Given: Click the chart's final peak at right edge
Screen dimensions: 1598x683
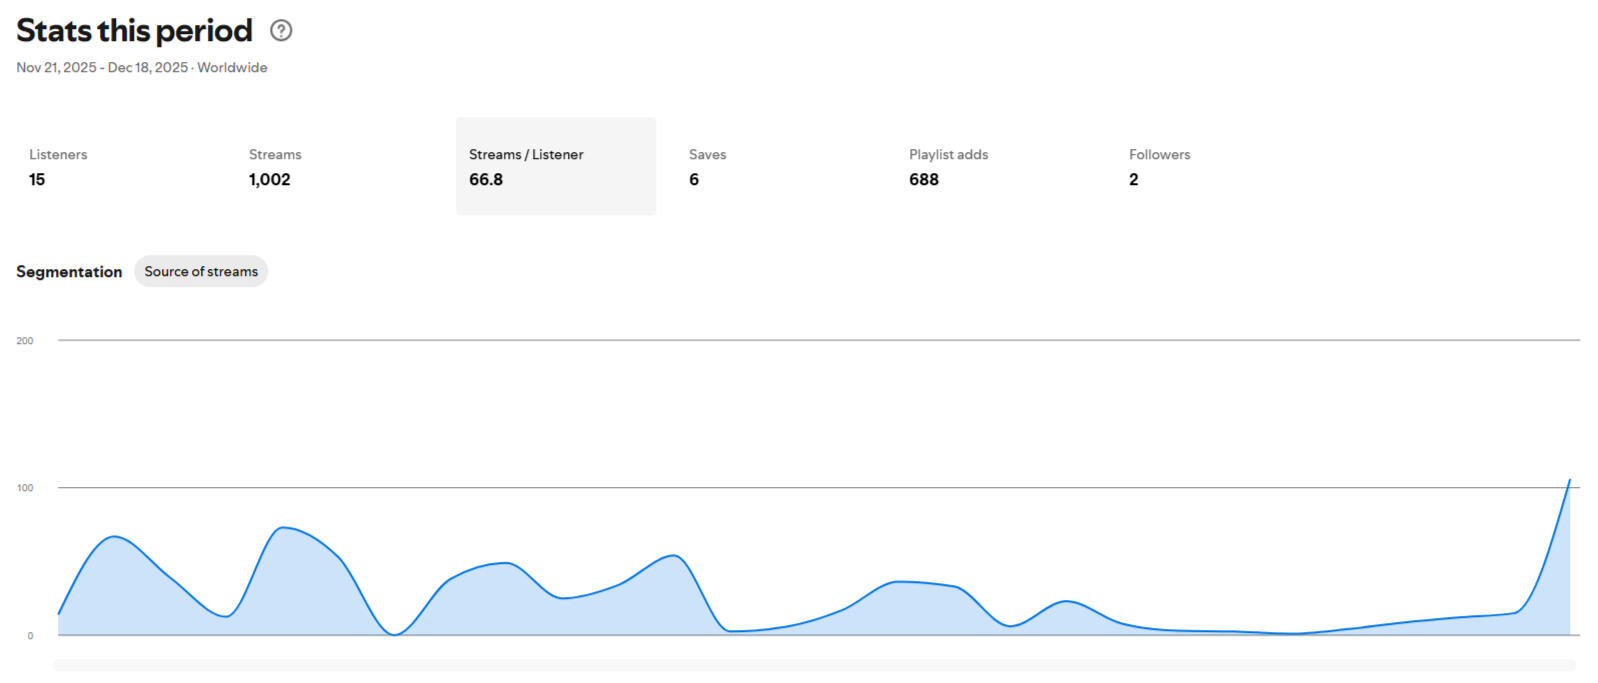Looking at the screenshot, I should tap(1569, 481).
